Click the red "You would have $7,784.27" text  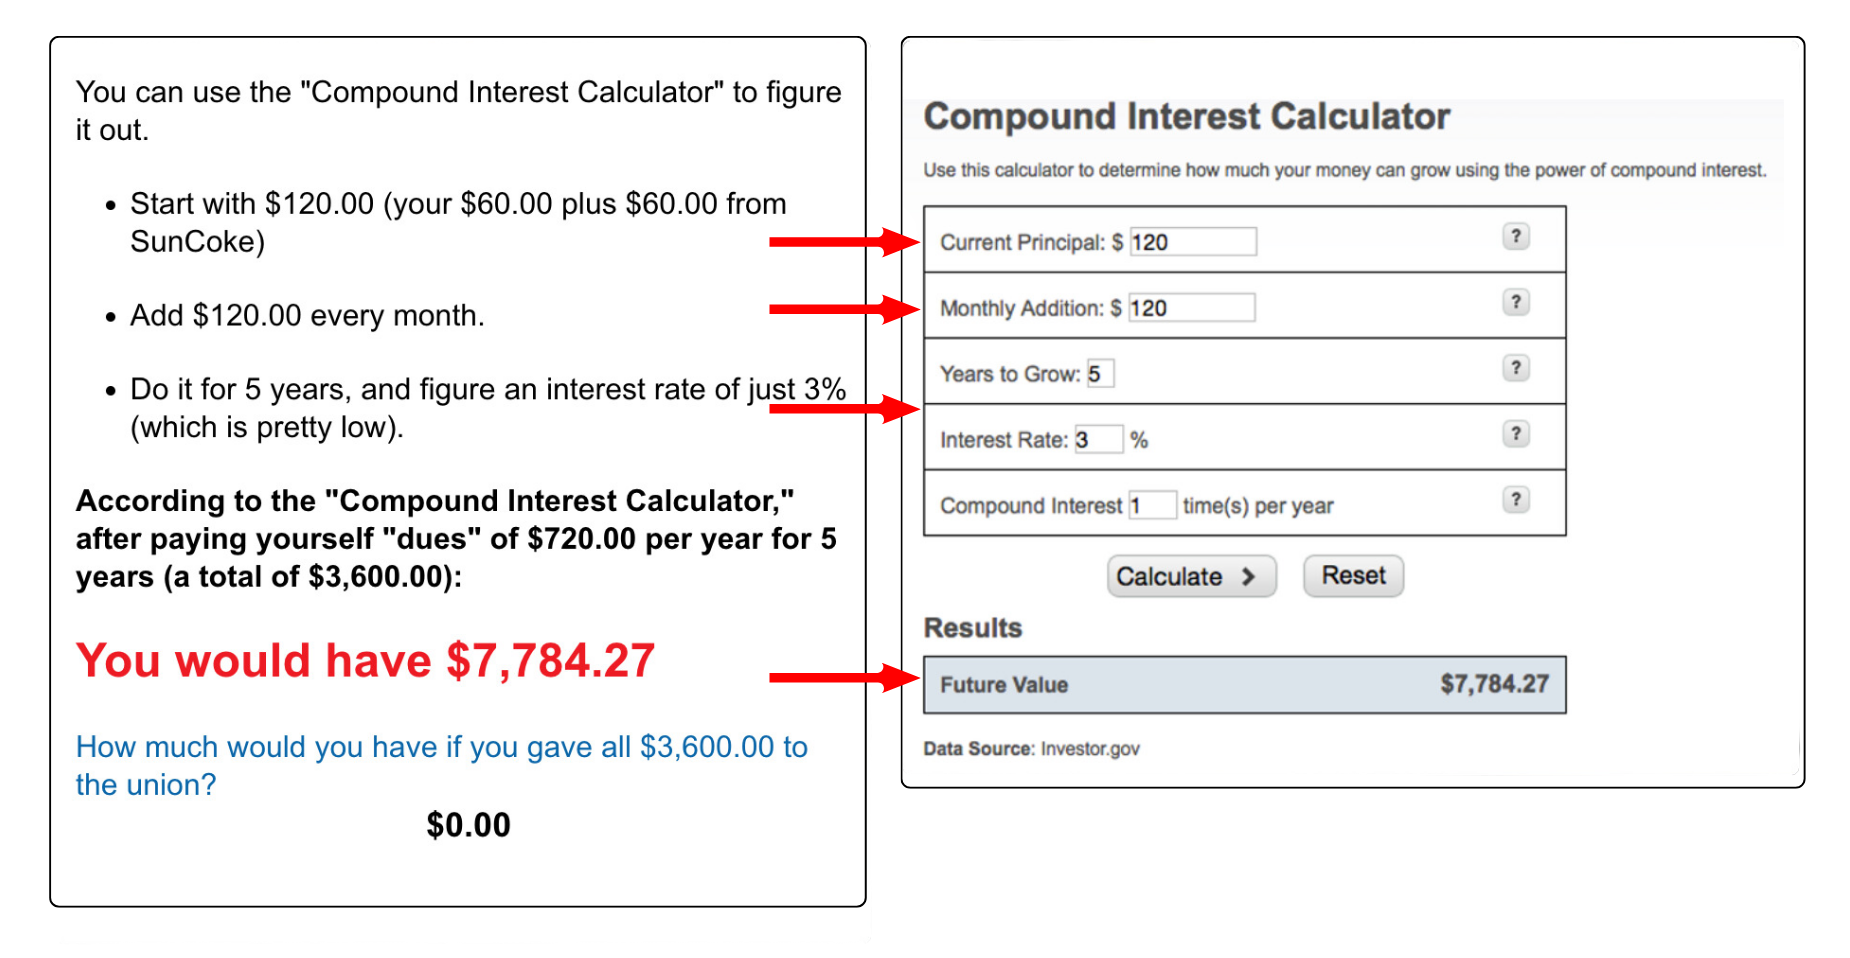pyautogui.click(x=365, y=661)
